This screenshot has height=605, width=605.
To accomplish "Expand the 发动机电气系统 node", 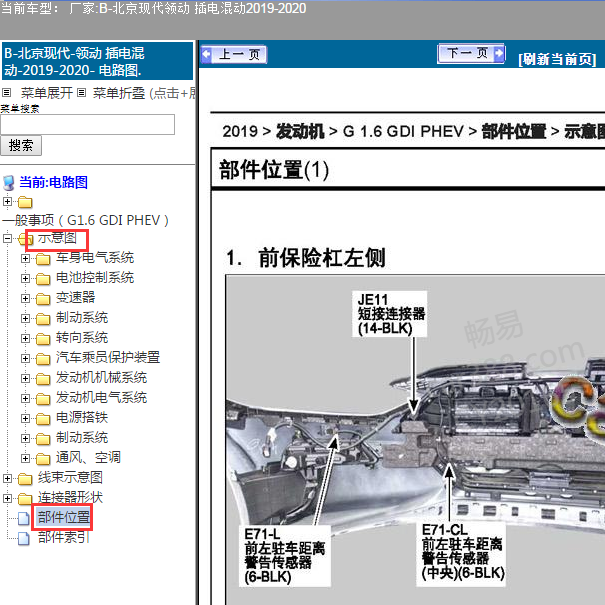I will point(25,399).
